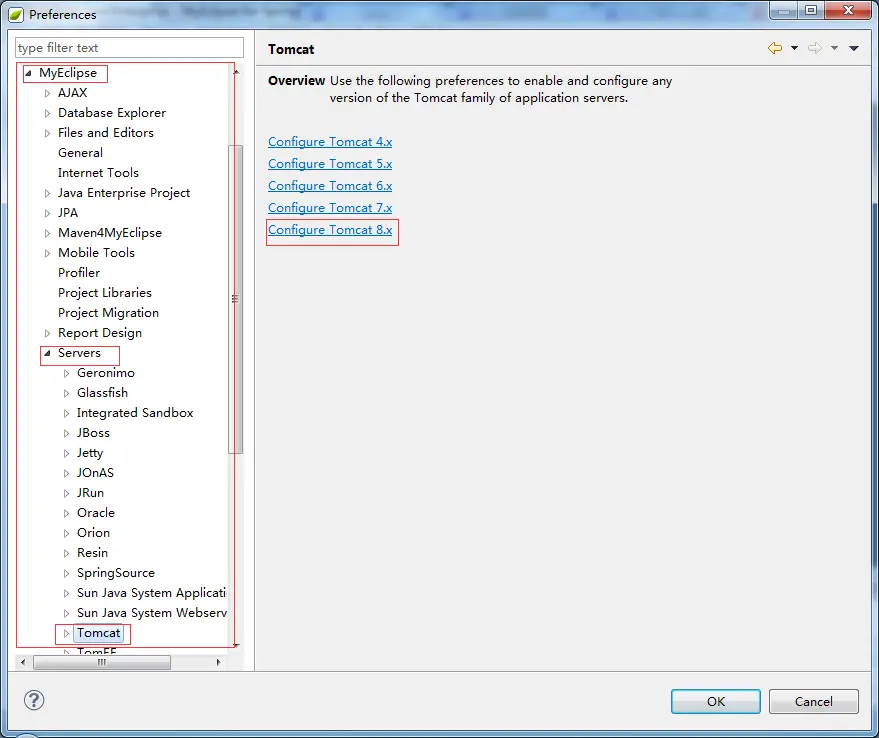Expand the JRun server node
This screenshot has width=879, height=738.
pos(67,493)
